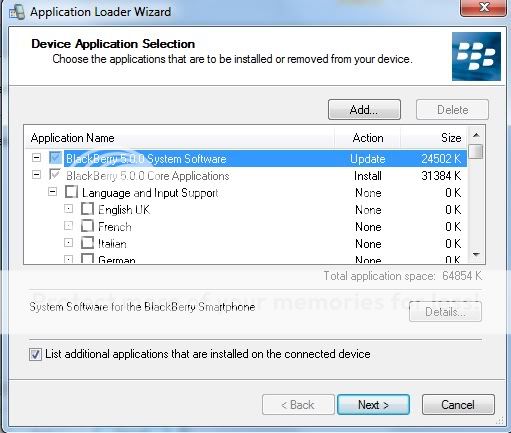Sort by Action column header
The height and width of the screenshot is (433, 511).
click(x=368, y=138)
